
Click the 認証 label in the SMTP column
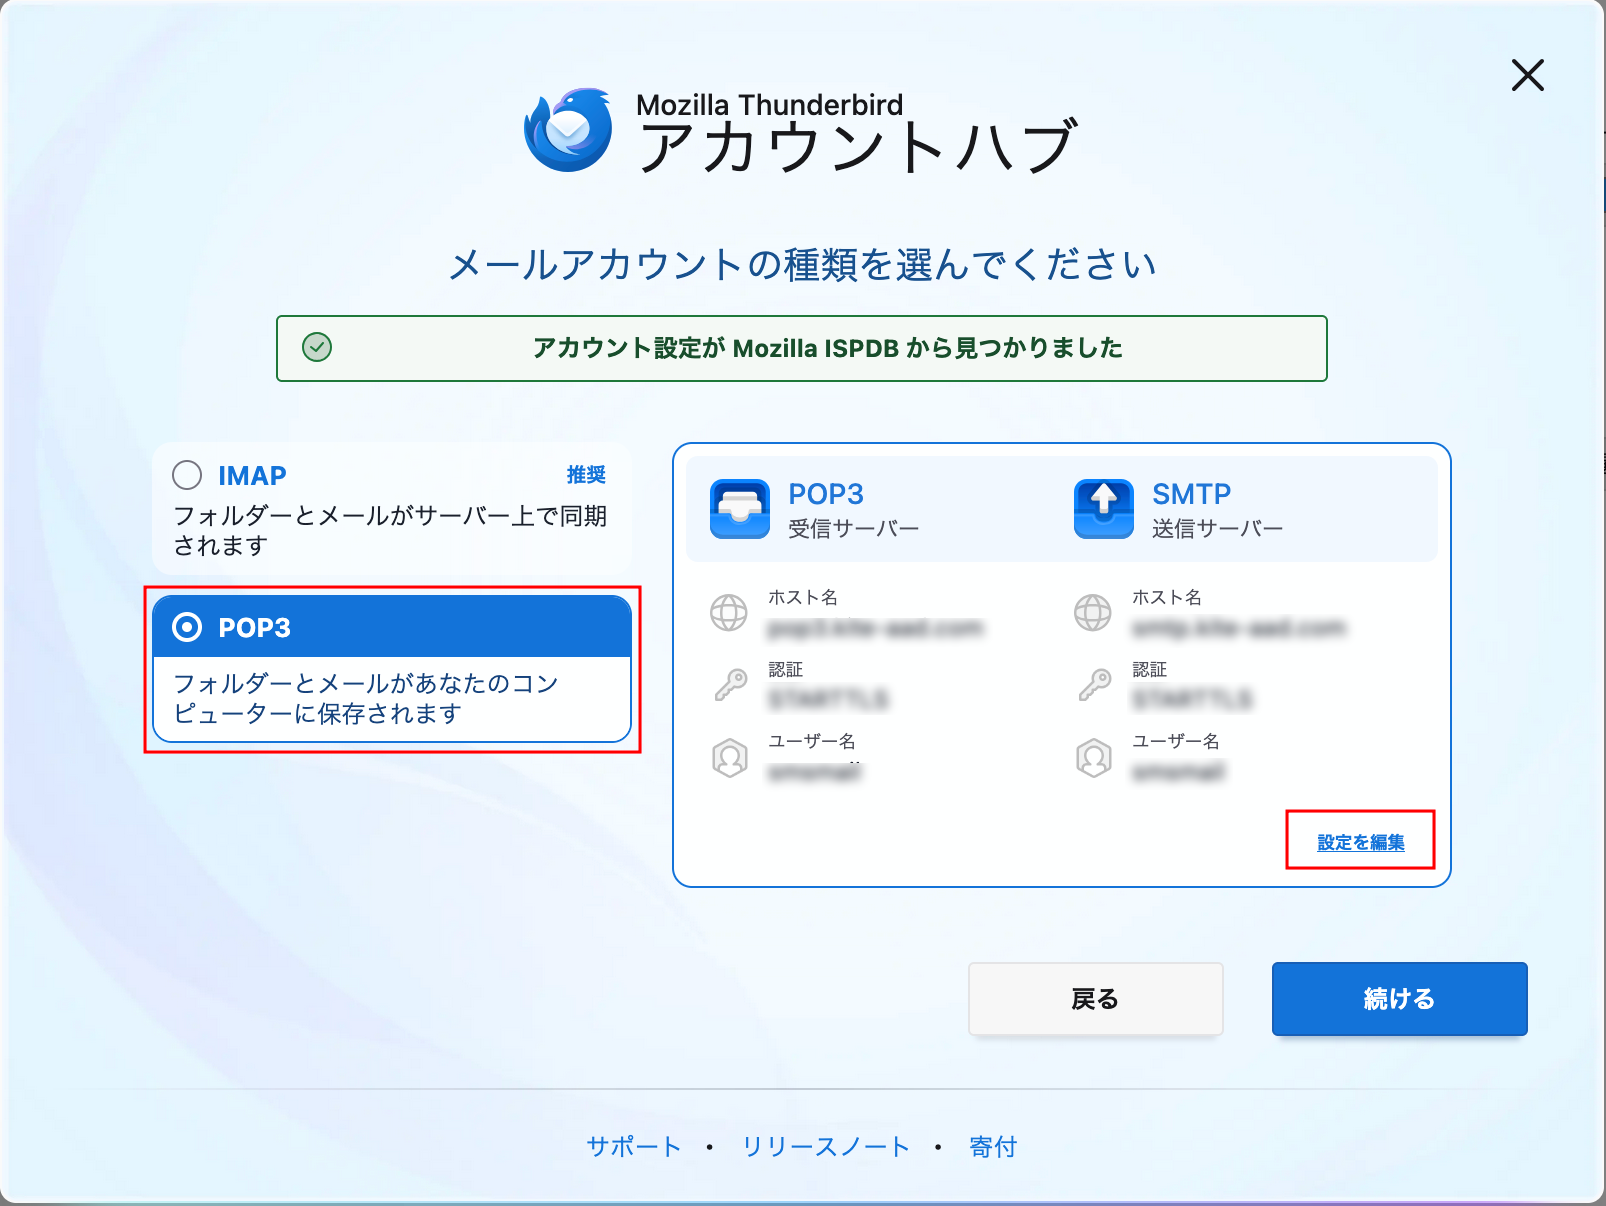coord(1150,669)
